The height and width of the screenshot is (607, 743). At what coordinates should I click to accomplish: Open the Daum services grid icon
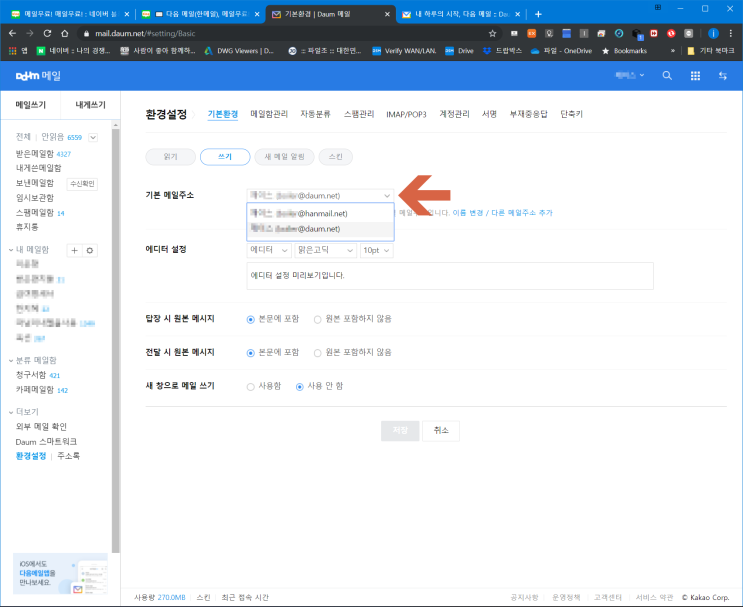point(695,76)
